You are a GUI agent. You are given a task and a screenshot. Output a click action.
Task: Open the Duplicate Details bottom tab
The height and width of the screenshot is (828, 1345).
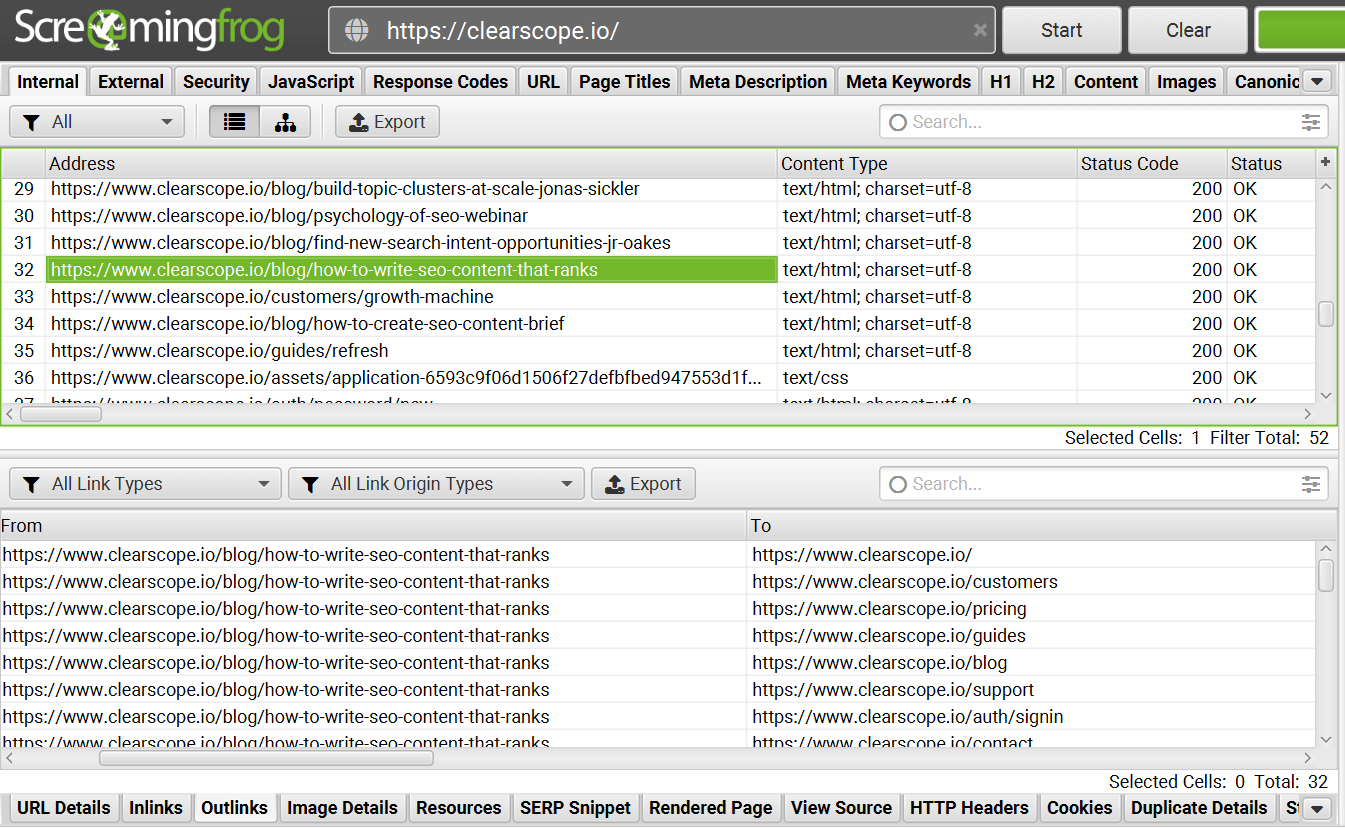pyautogui.click(x=1199, y=808)
